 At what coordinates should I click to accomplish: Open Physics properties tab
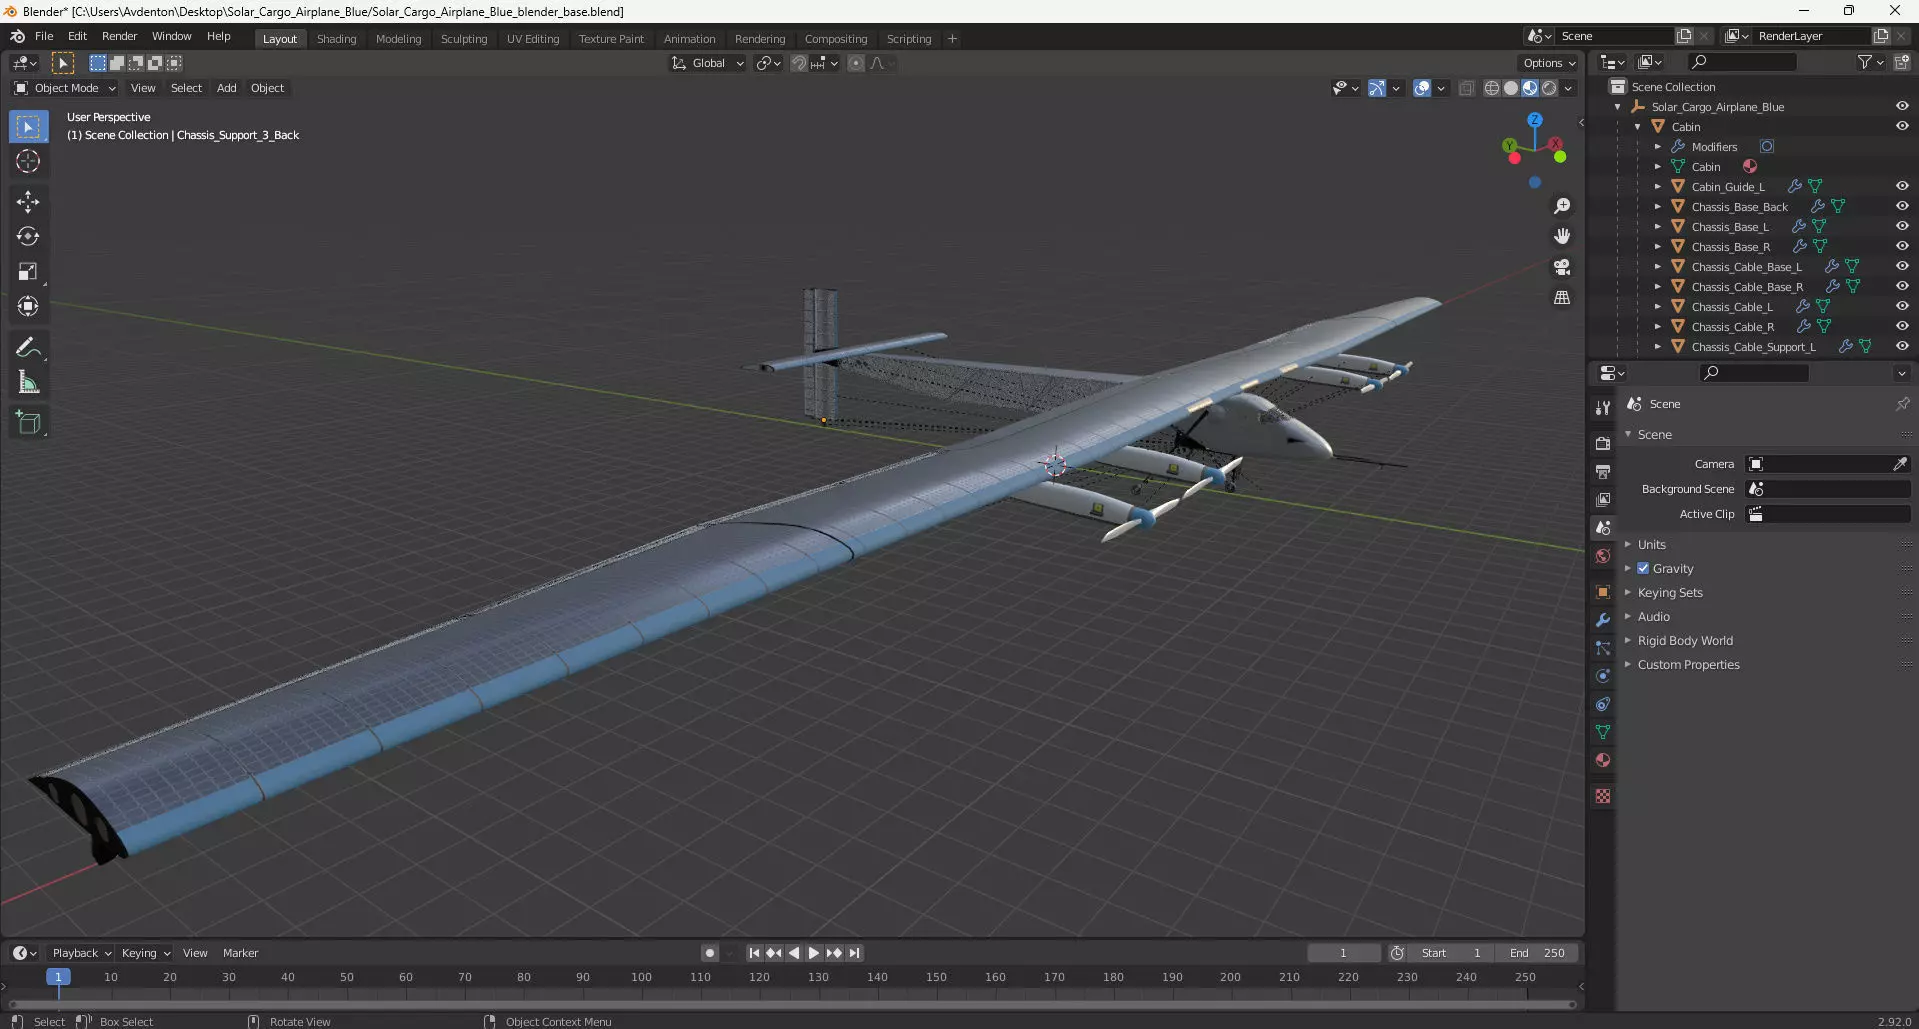click(1603, 676)
